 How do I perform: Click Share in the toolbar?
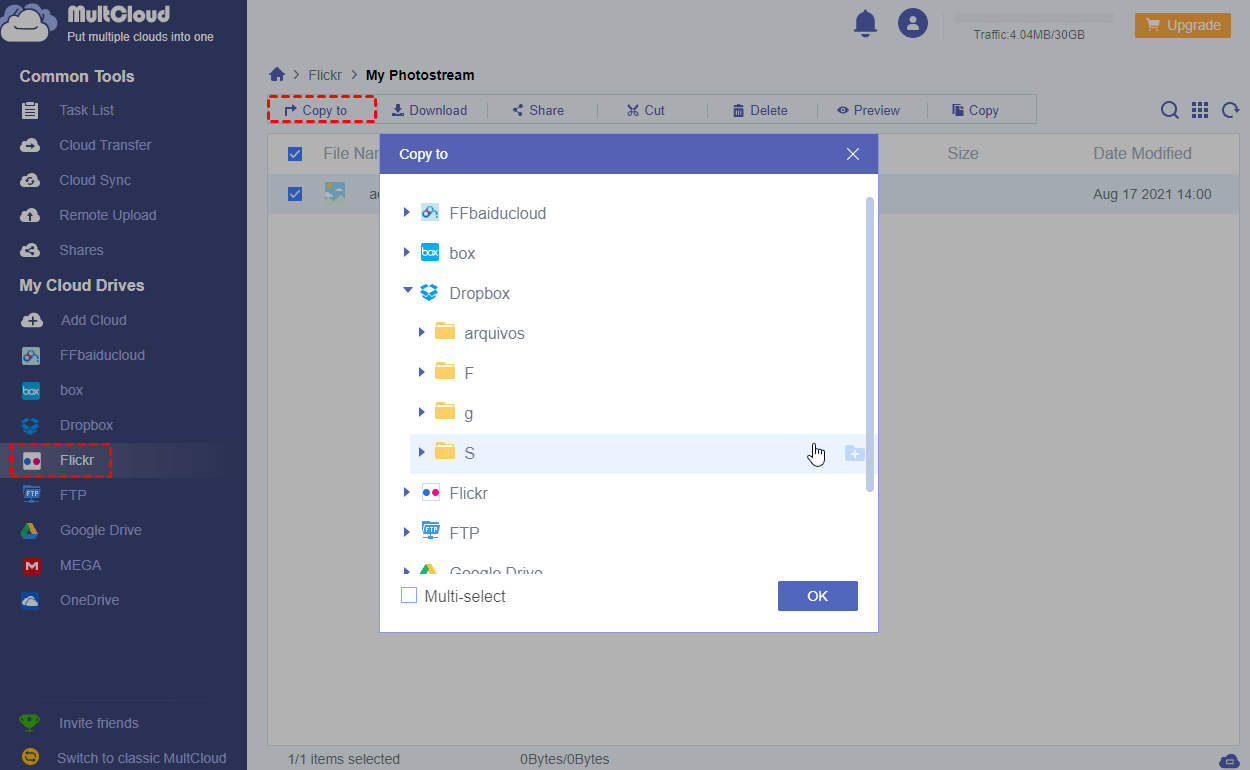(x=538, y=110)
